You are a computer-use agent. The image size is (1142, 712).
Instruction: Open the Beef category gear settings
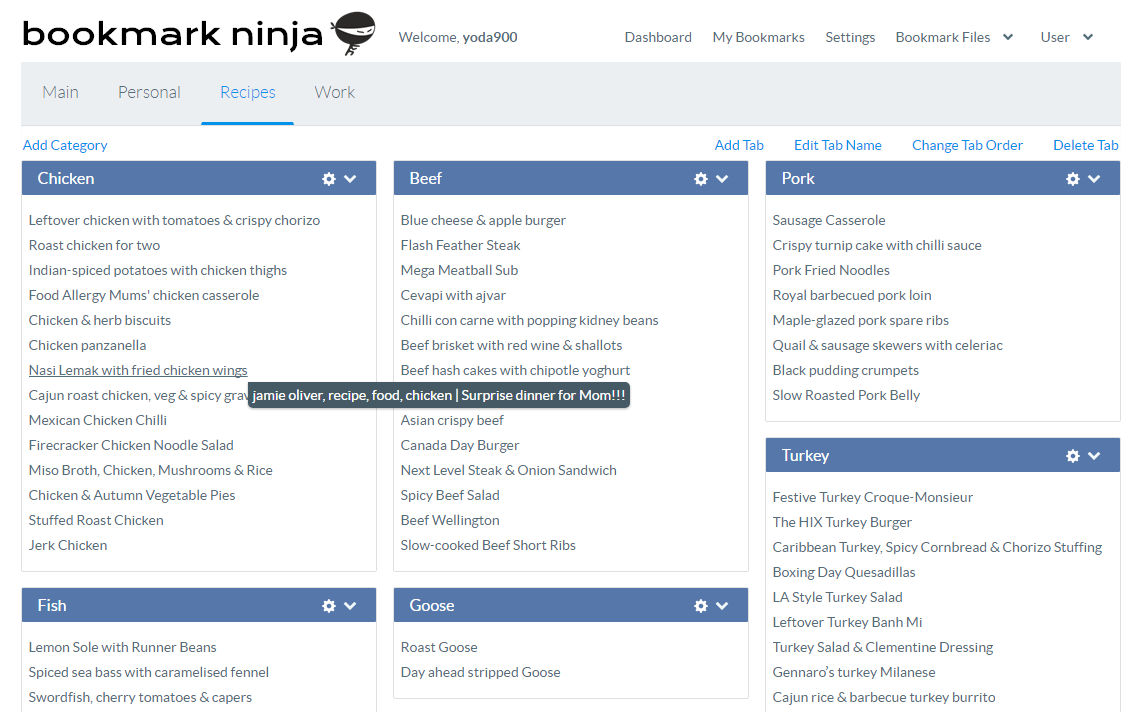tap(701, 179)
